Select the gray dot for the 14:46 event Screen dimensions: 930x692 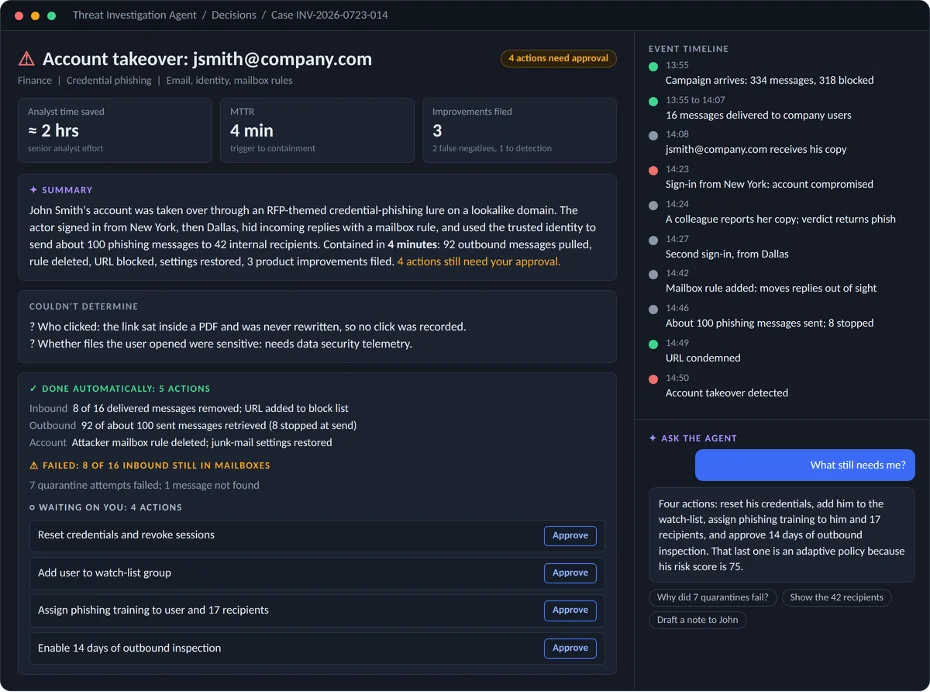(x=653, y=310)
